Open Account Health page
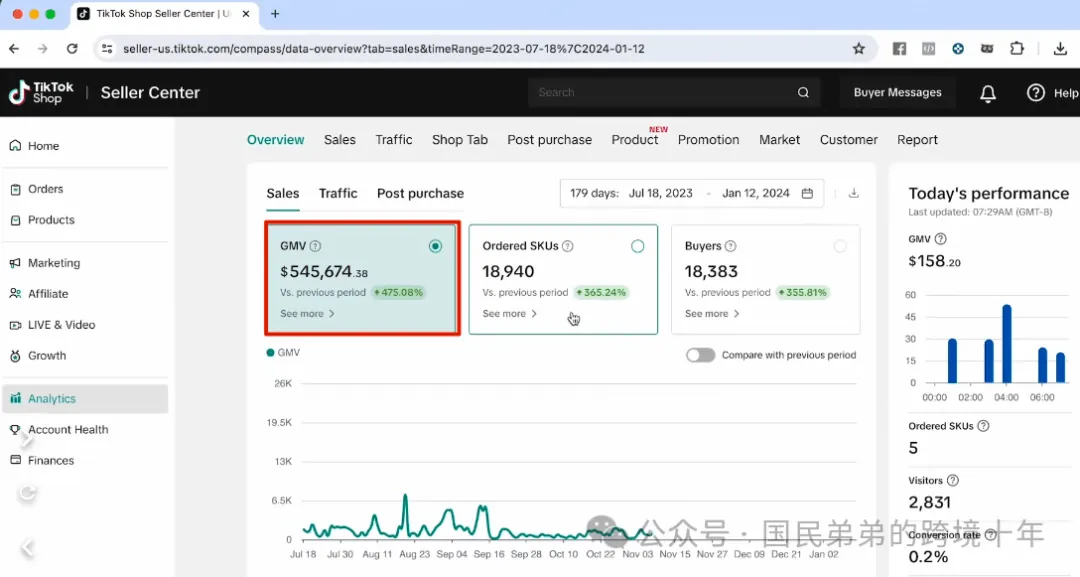1080x577 pixels. pos(67,429)
